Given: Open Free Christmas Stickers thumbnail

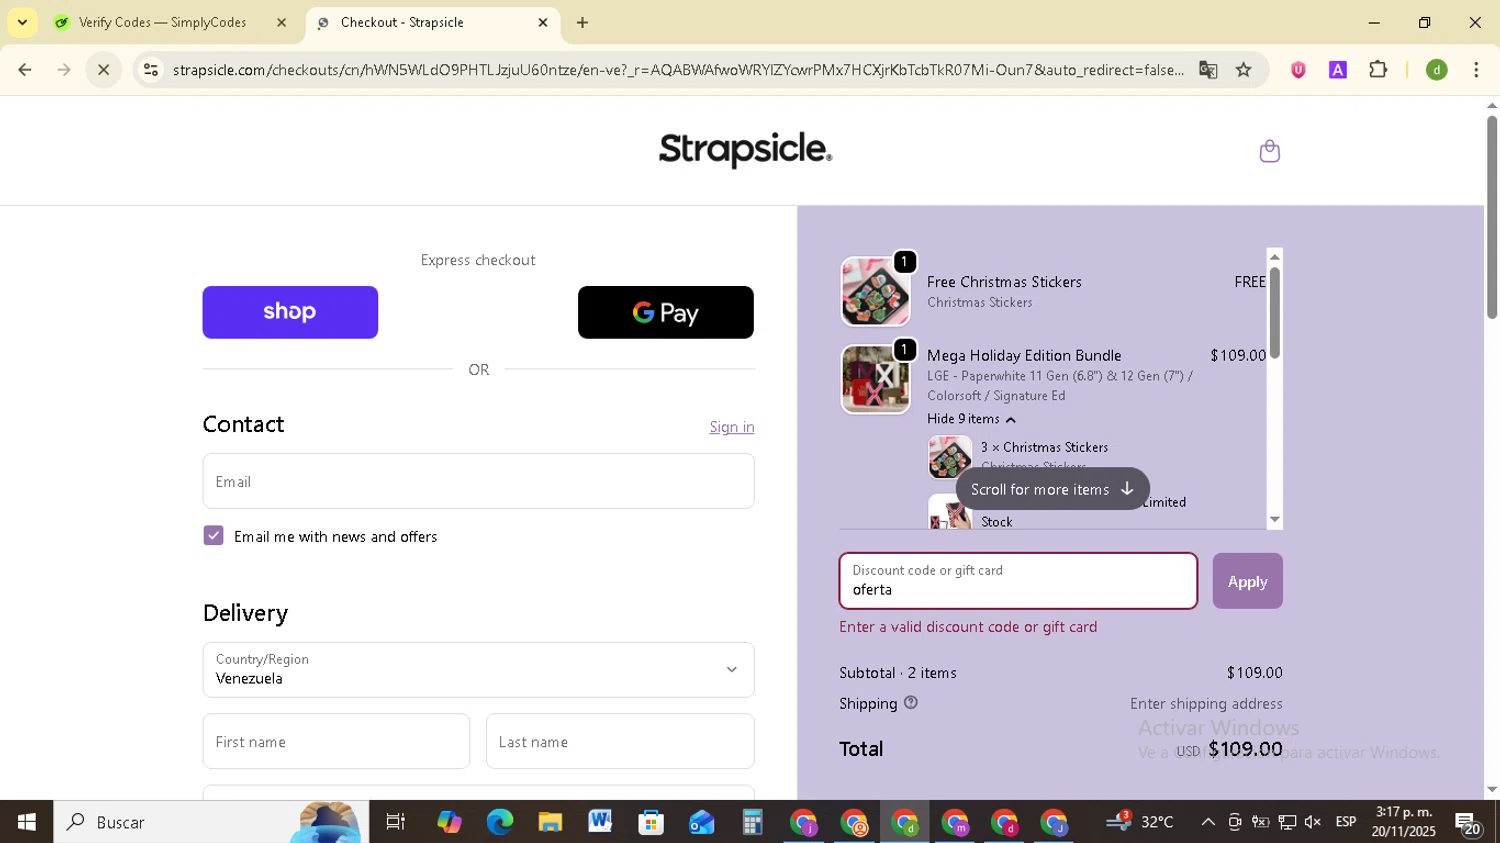Looking at the screenshot, I should coord(875,292).
